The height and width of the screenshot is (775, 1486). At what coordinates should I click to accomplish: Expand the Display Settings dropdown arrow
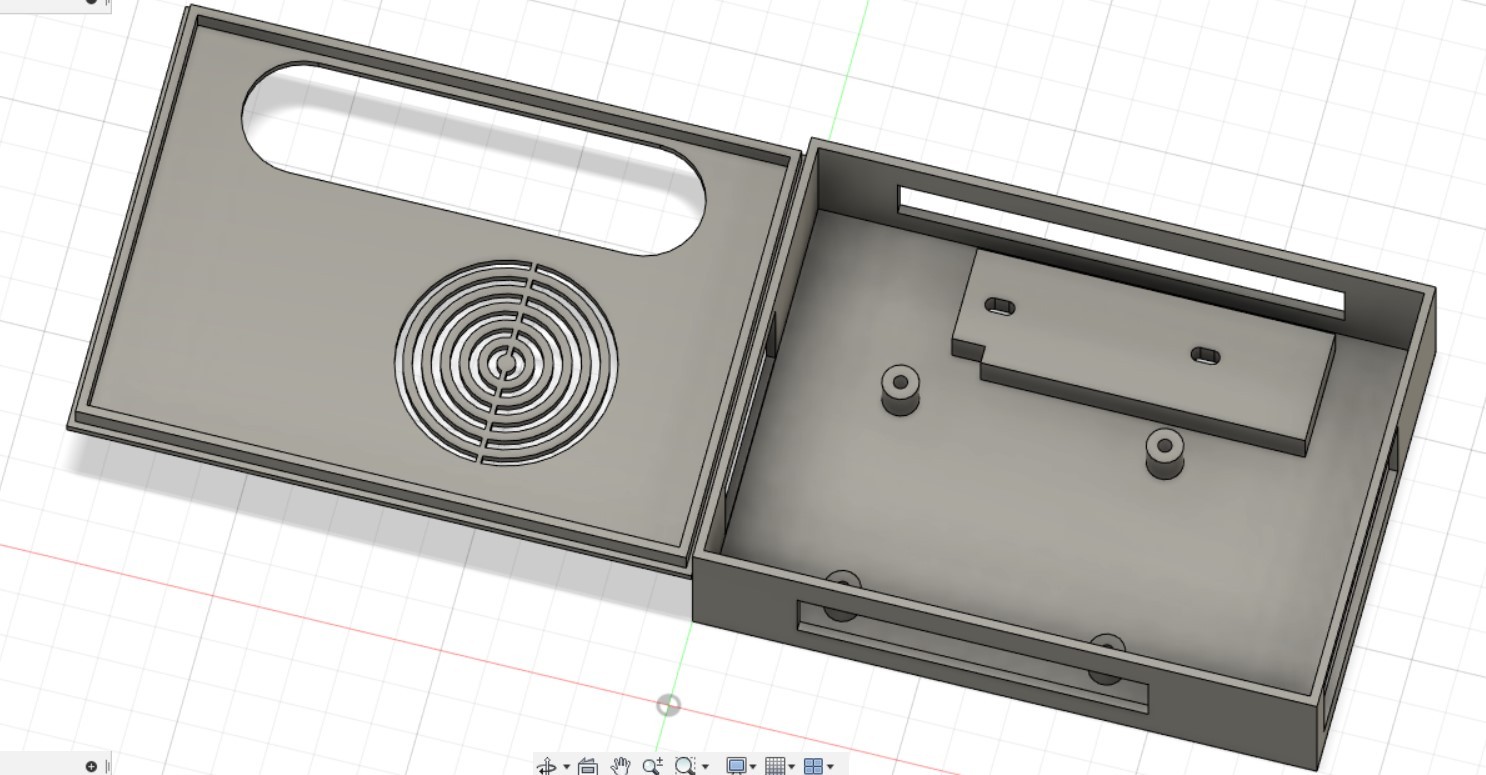click(753, 768)
